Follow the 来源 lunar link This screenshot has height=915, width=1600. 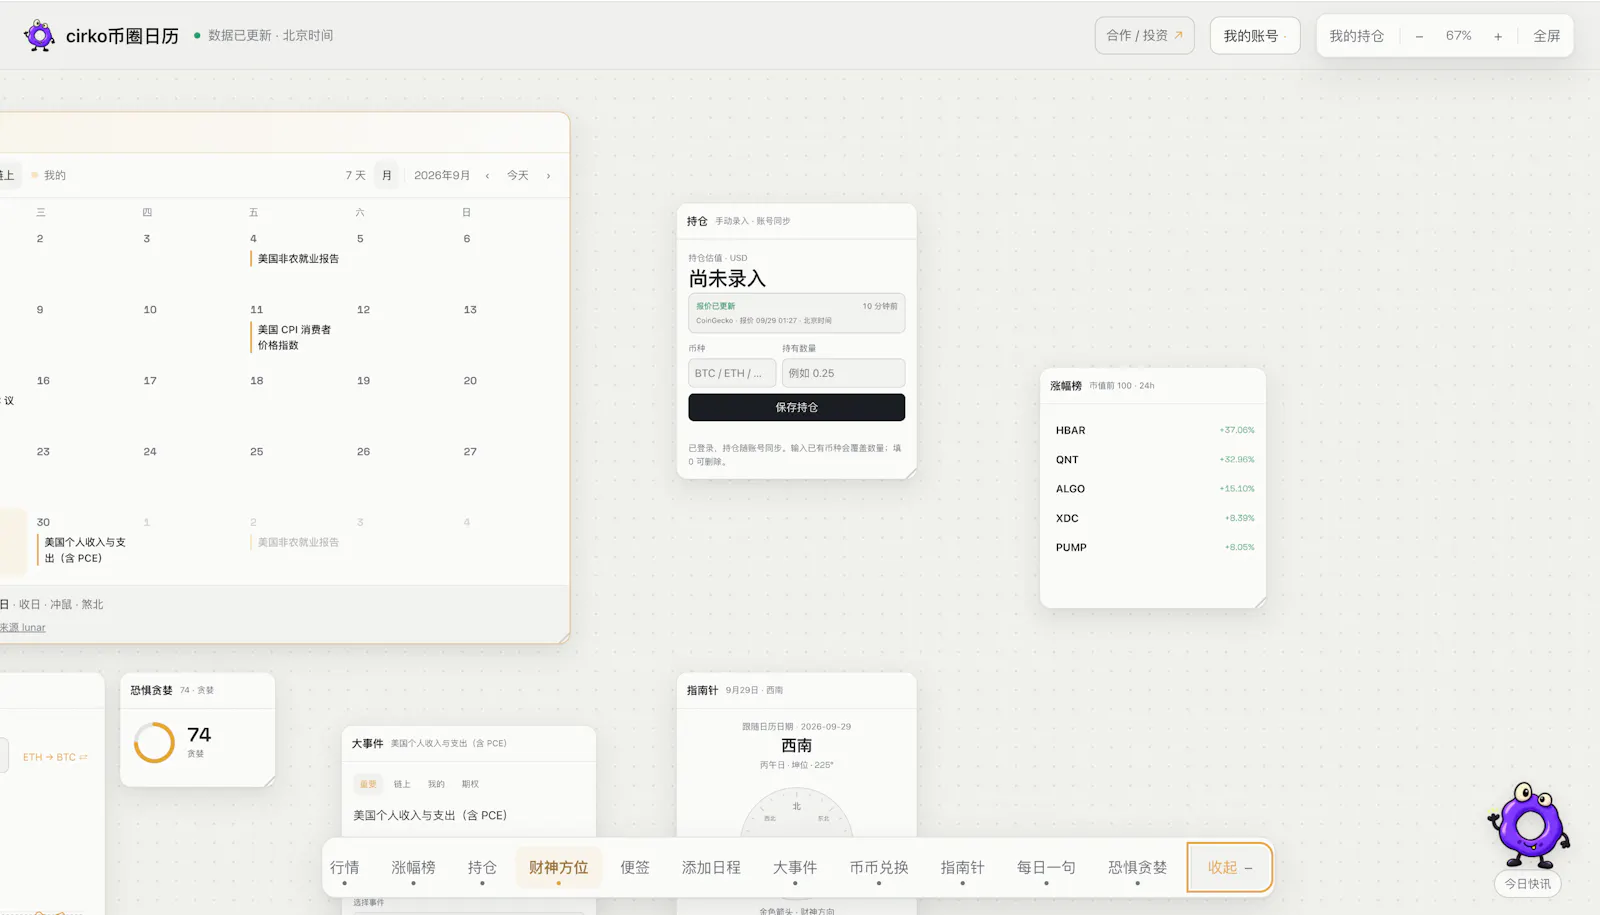pyautogui.click(x=23, y=628)
